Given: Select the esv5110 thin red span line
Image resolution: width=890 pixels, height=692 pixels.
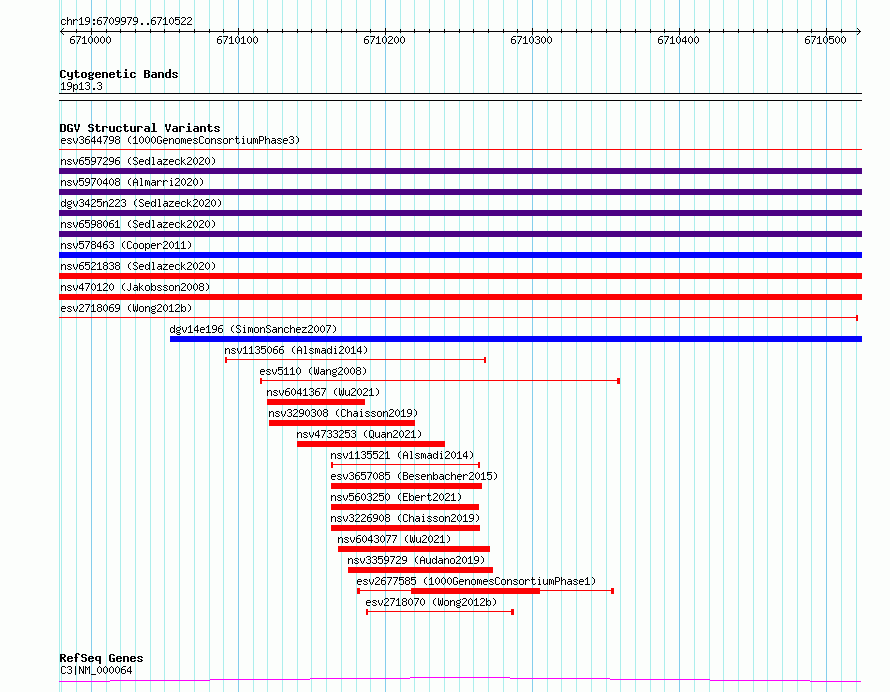Looking at the screenshot, I should (440, 381).
